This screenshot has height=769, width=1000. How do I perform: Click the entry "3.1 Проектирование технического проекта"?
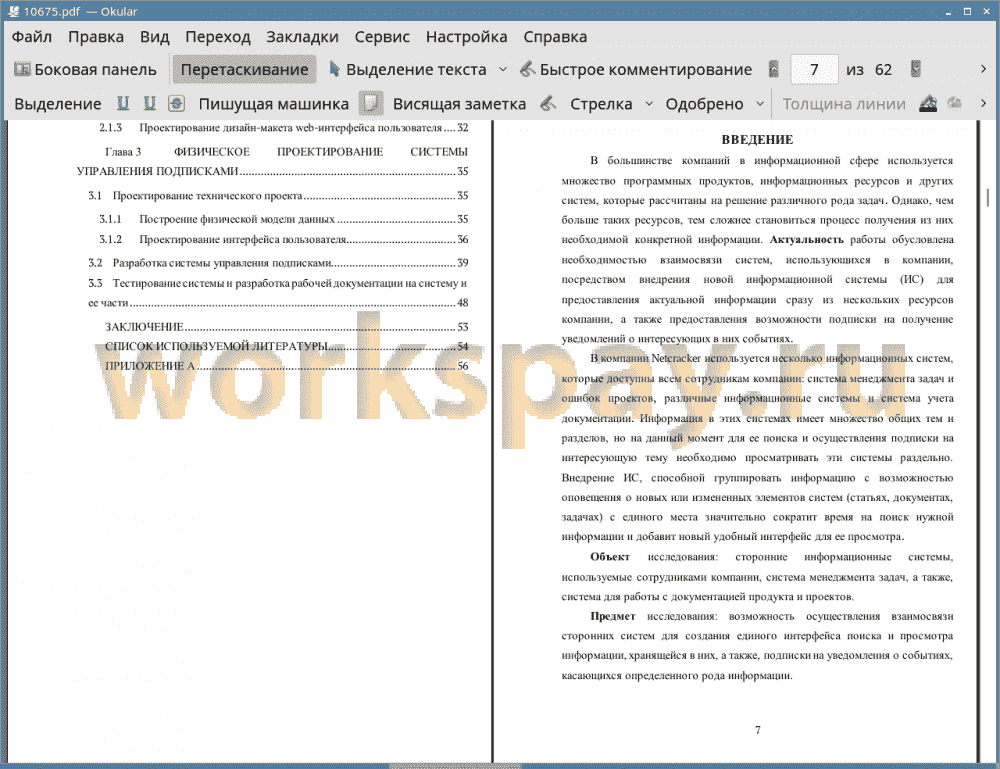(278, 195)
